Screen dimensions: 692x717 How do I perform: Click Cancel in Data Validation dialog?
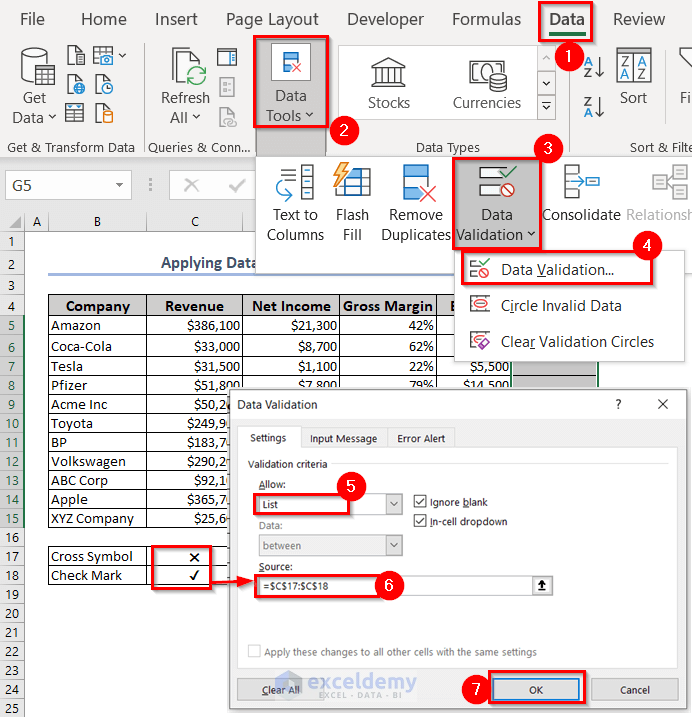point(635,690)
